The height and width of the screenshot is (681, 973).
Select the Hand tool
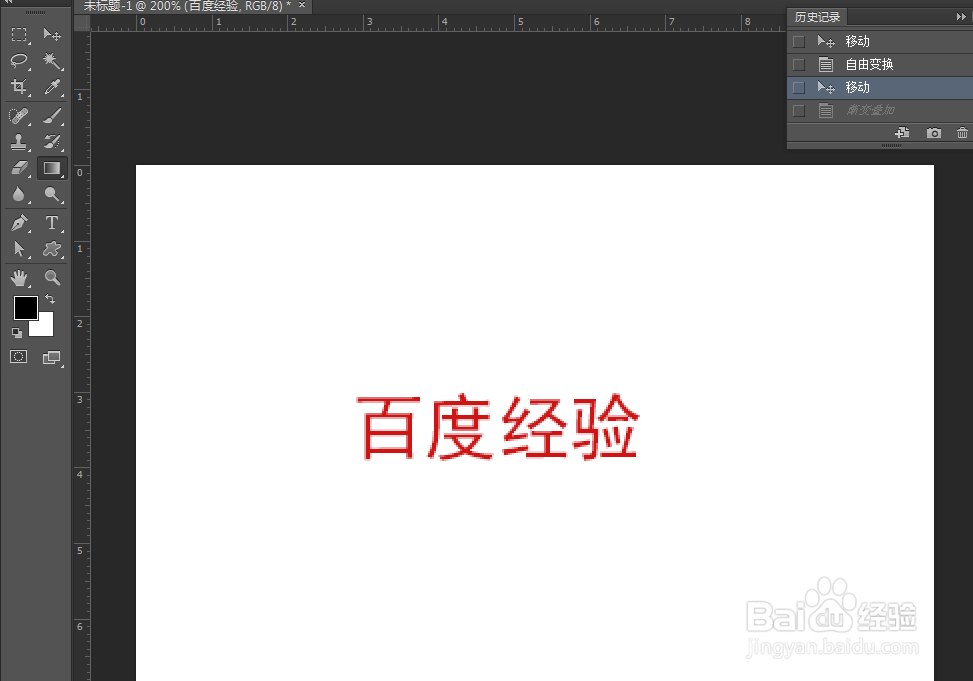click(19, 278)
